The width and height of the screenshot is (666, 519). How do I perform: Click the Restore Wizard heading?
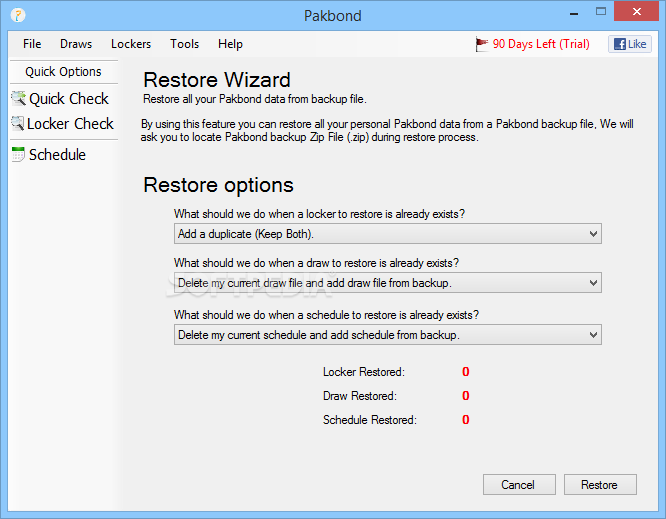217,80
